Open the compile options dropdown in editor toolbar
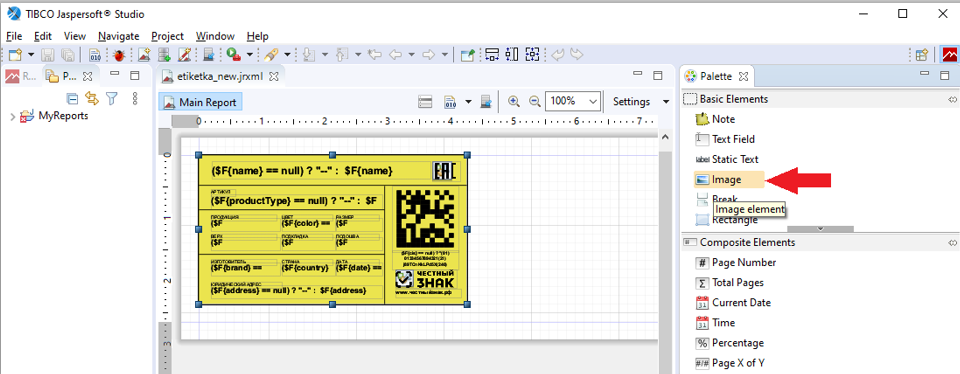The width and height of the screenshot is (960, 374). tap(468, 102)
